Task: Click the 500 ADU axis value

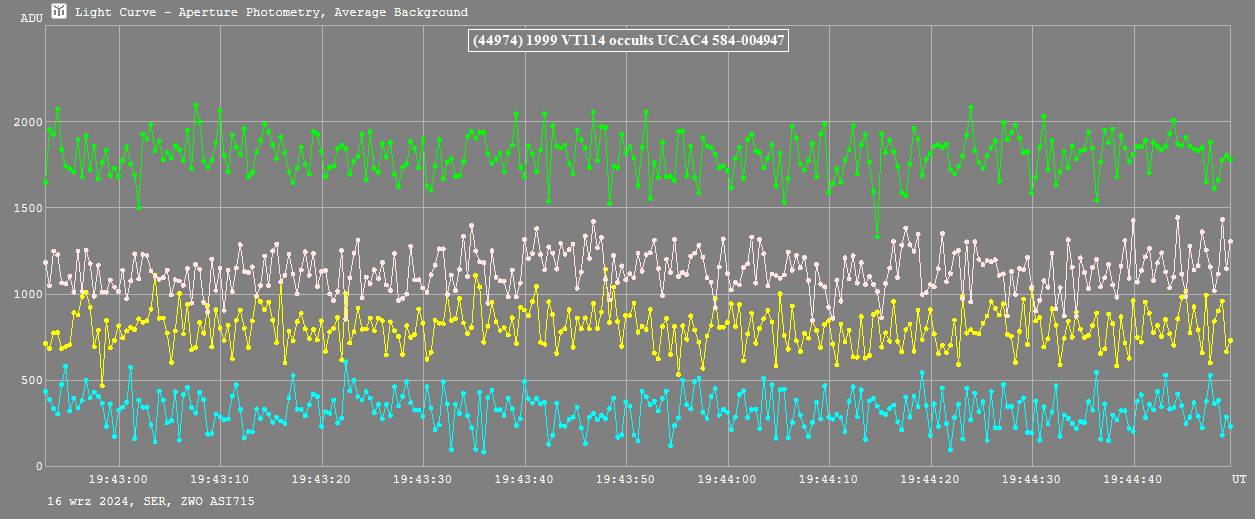Action: 32,380
